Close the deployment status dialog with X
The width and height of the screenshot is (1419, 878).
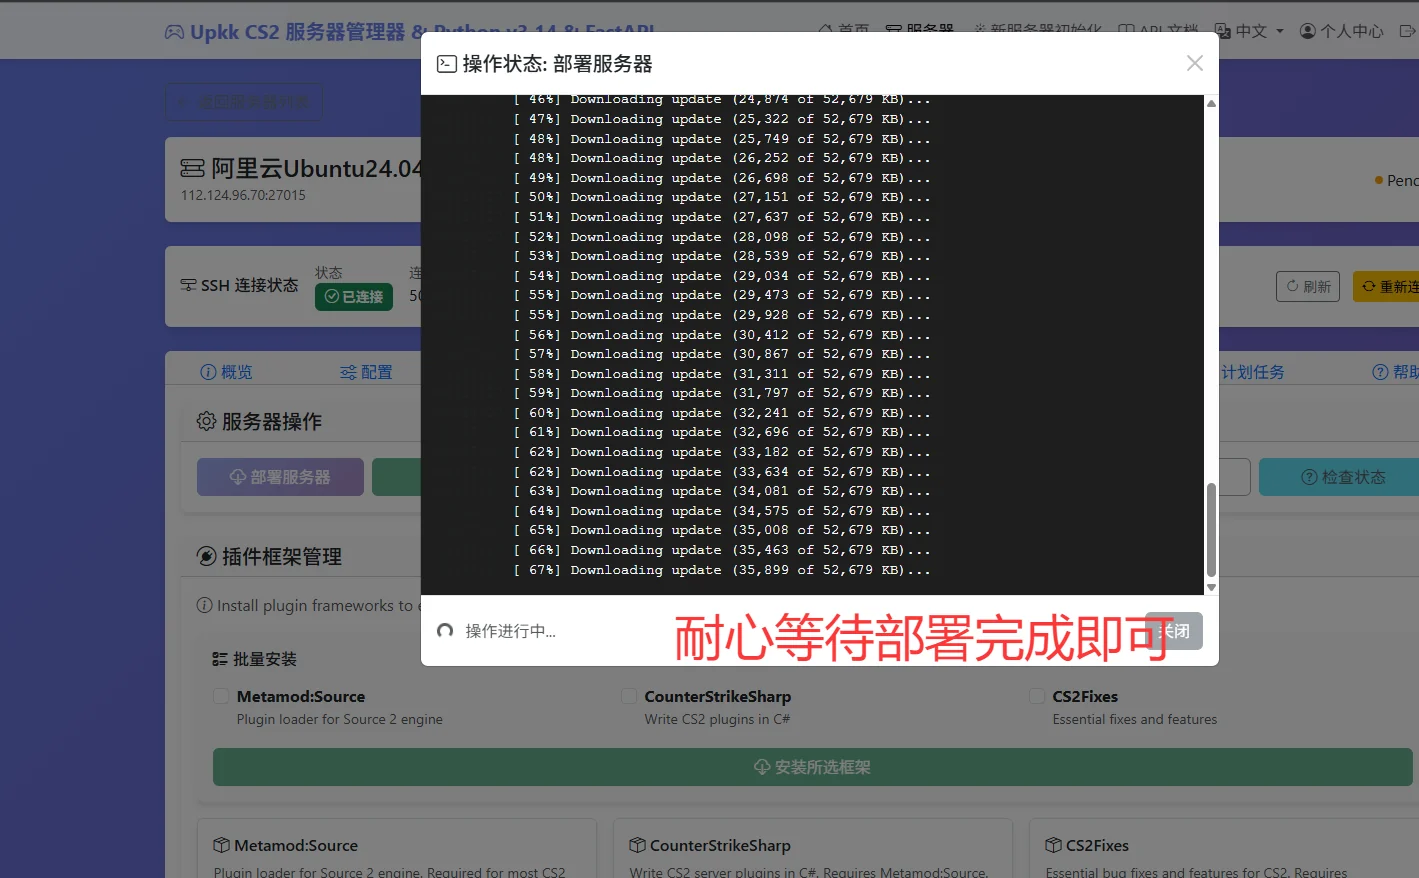pos(1194,63)
